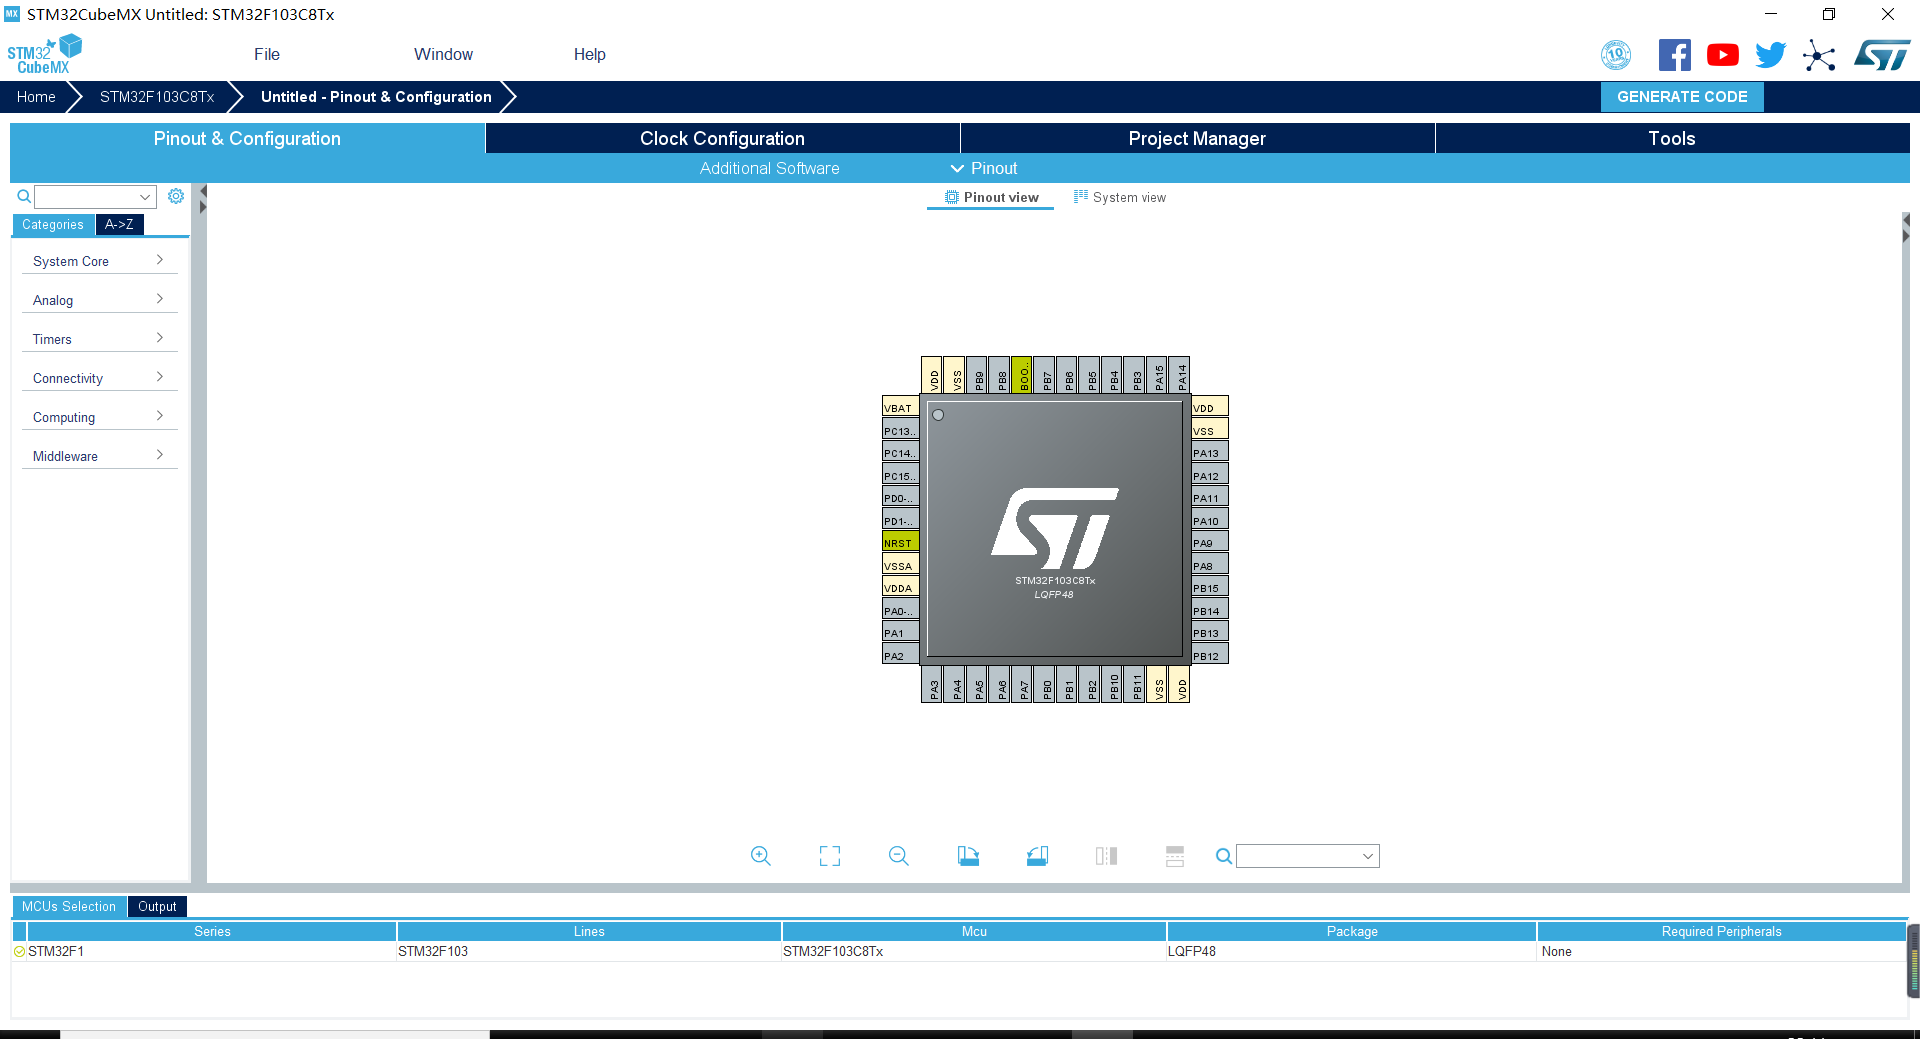Open the Project Manager tab

[1197, 138]
